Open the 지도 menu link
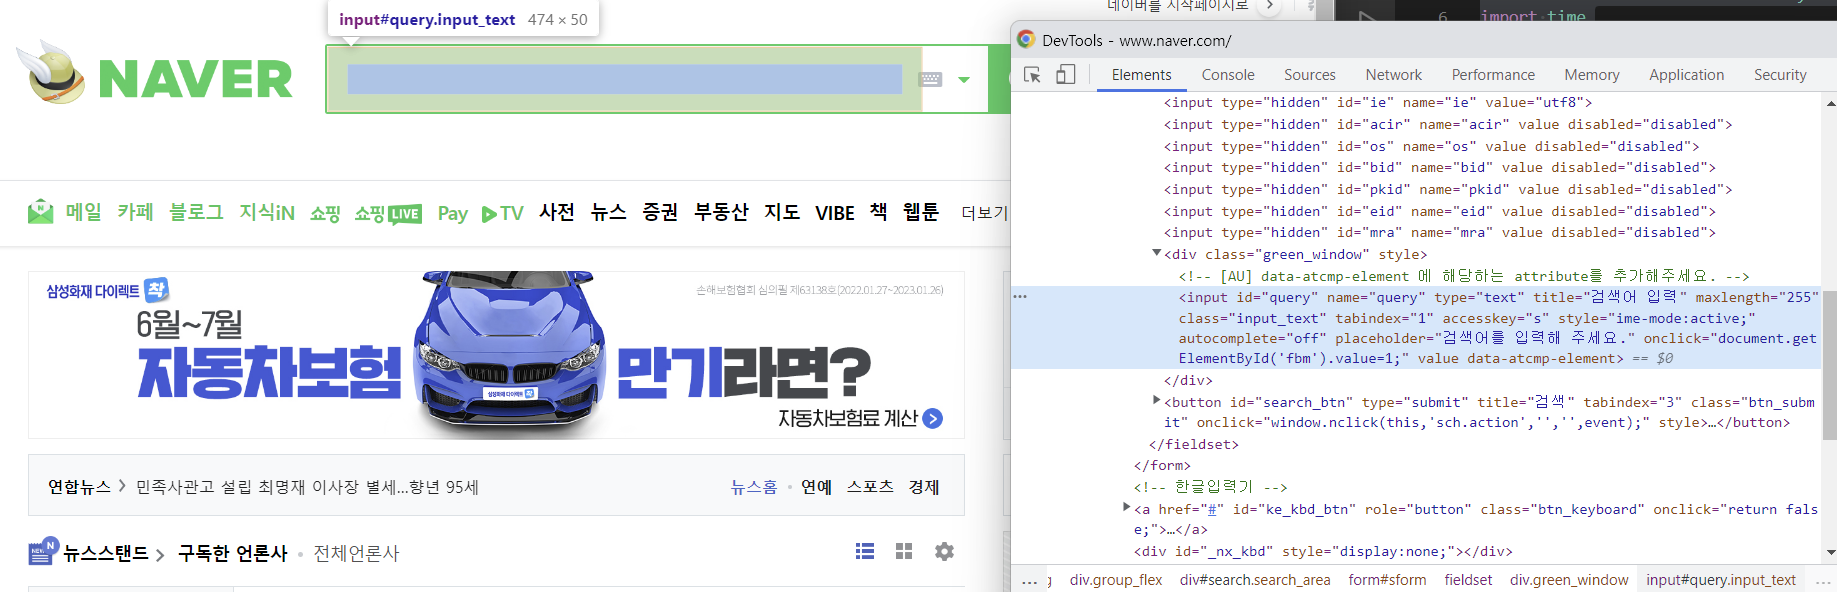This screenshot has width=1837, height=592. pos(782,212)
